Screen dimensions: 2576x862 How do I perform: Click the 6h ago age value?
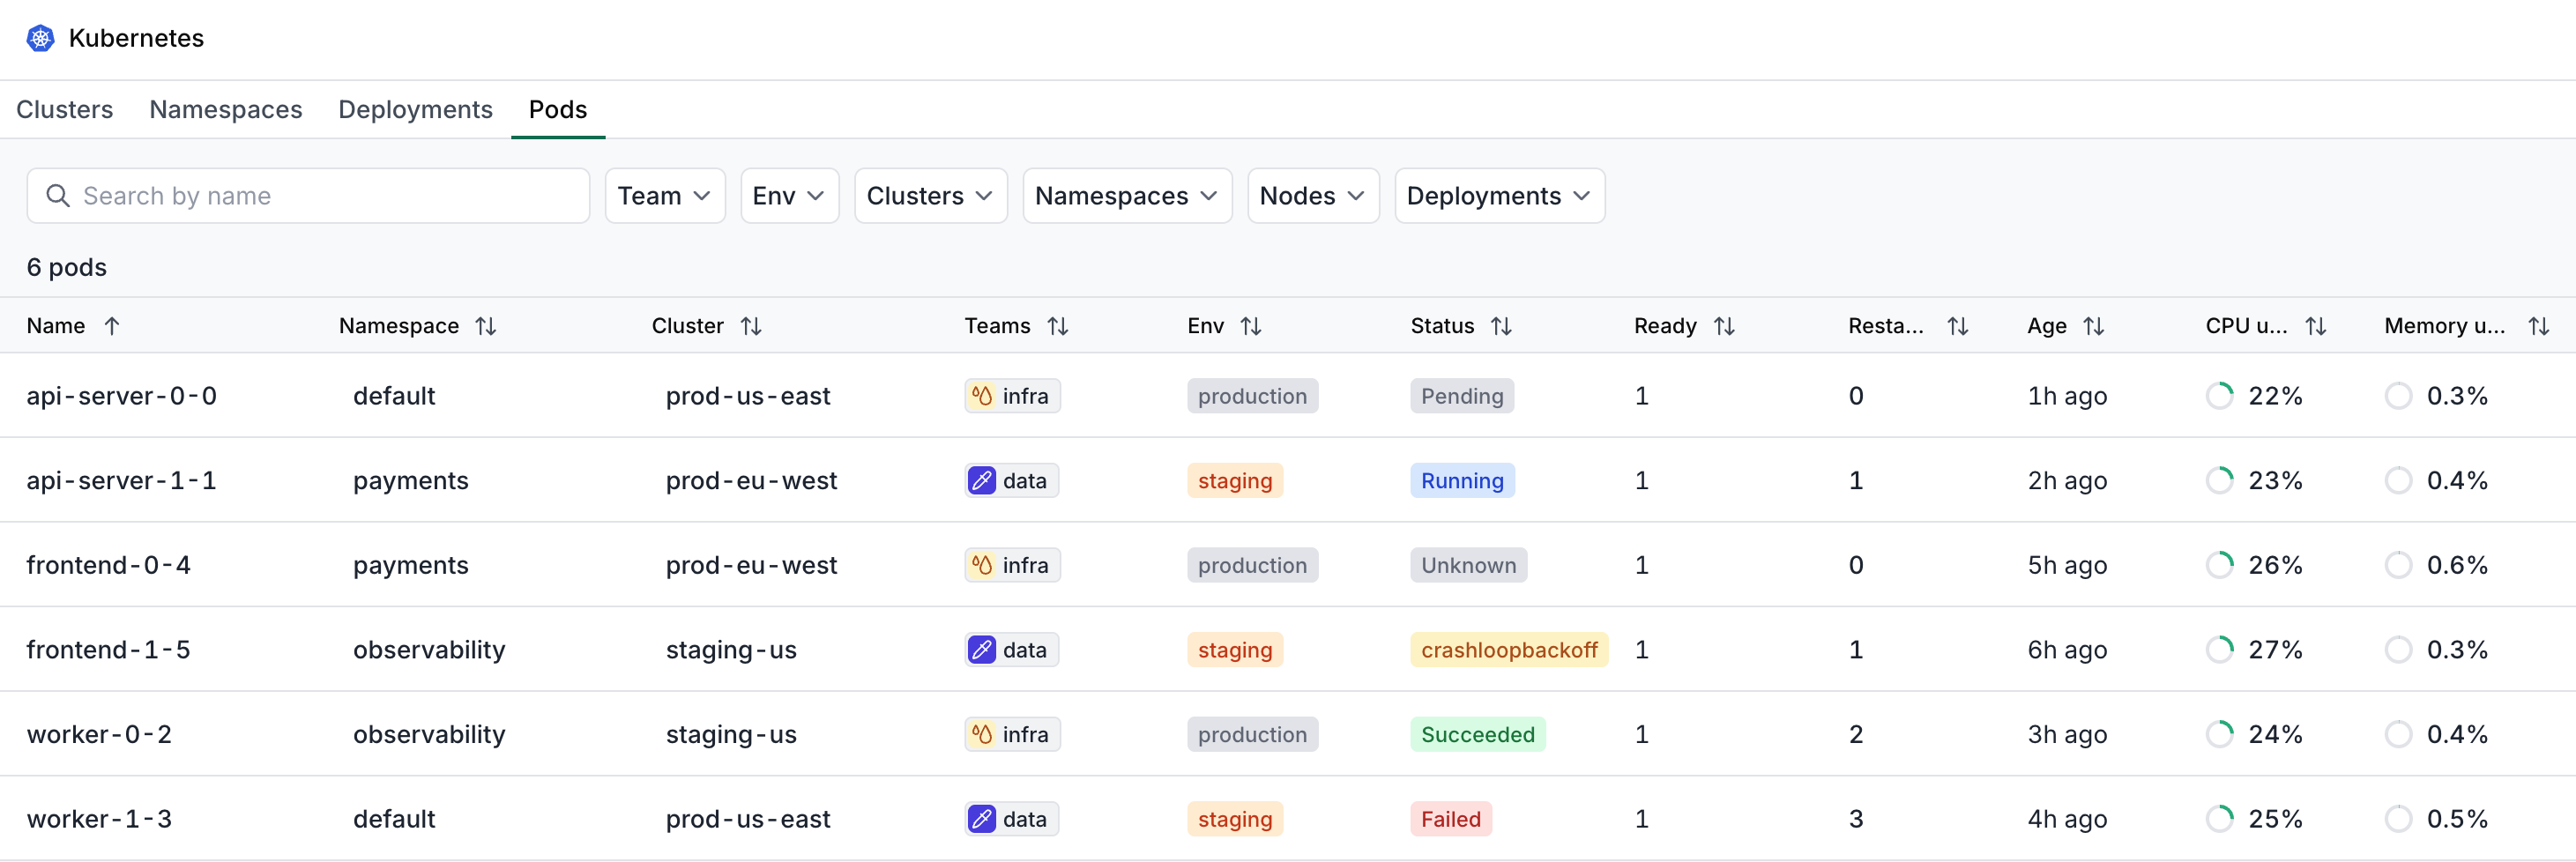(x=2067, y=650)
